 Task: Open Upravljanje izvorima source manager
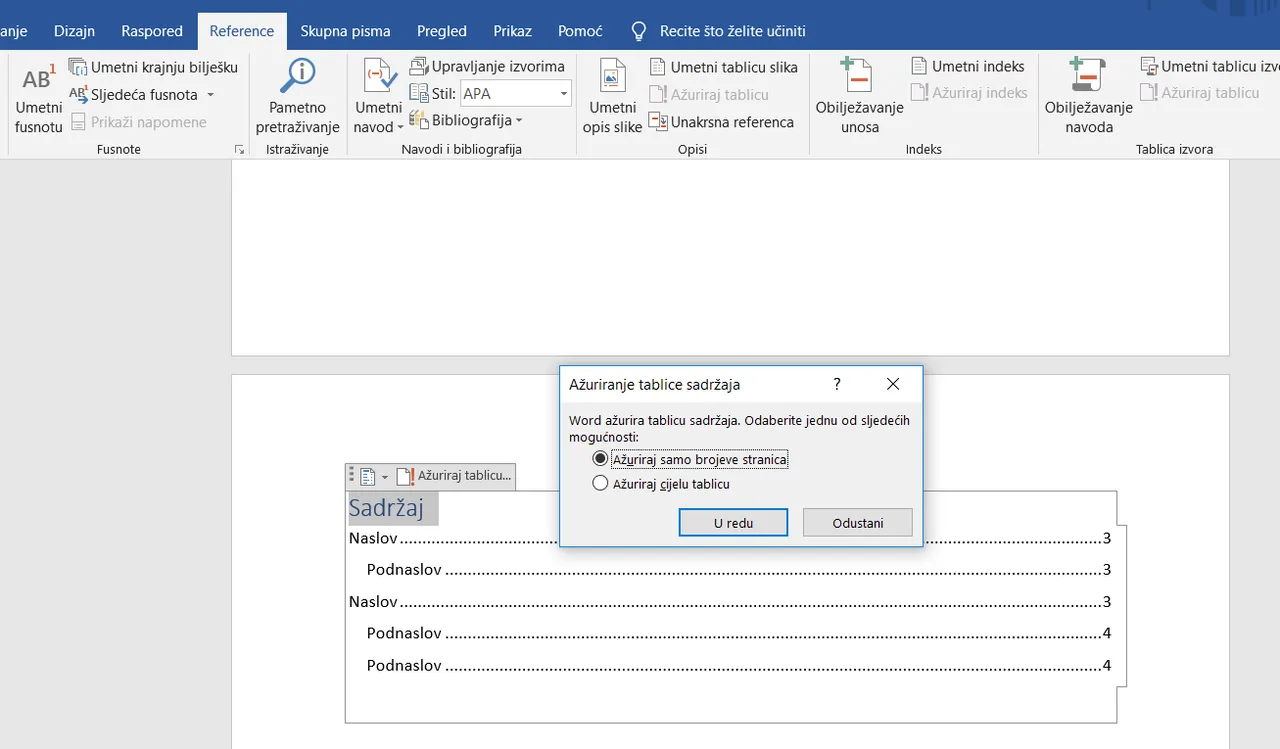click(x=488, y=66)
